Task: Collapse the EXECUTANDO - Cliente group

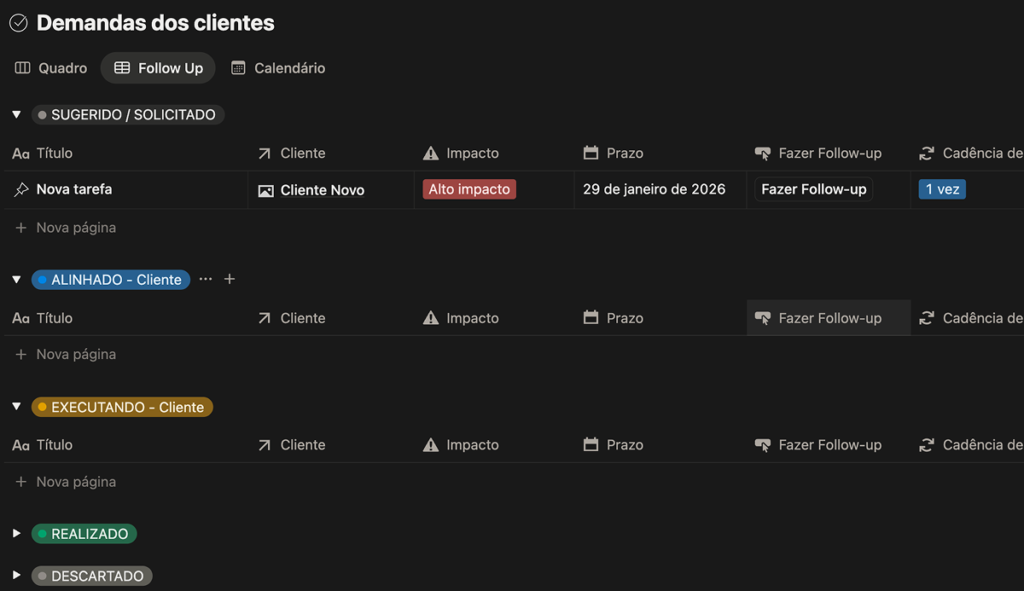Action: (16, 407)
